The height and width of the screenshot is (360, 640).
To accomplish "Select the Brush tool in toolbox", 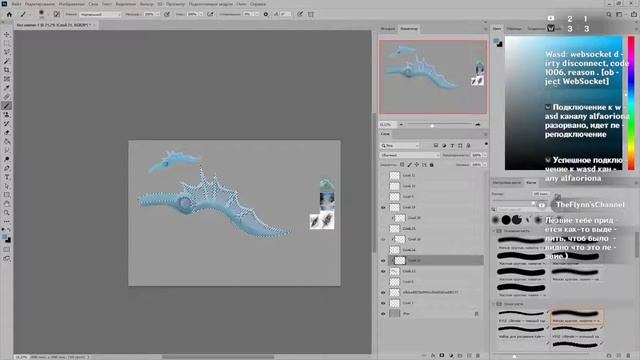I will [7, 106].
